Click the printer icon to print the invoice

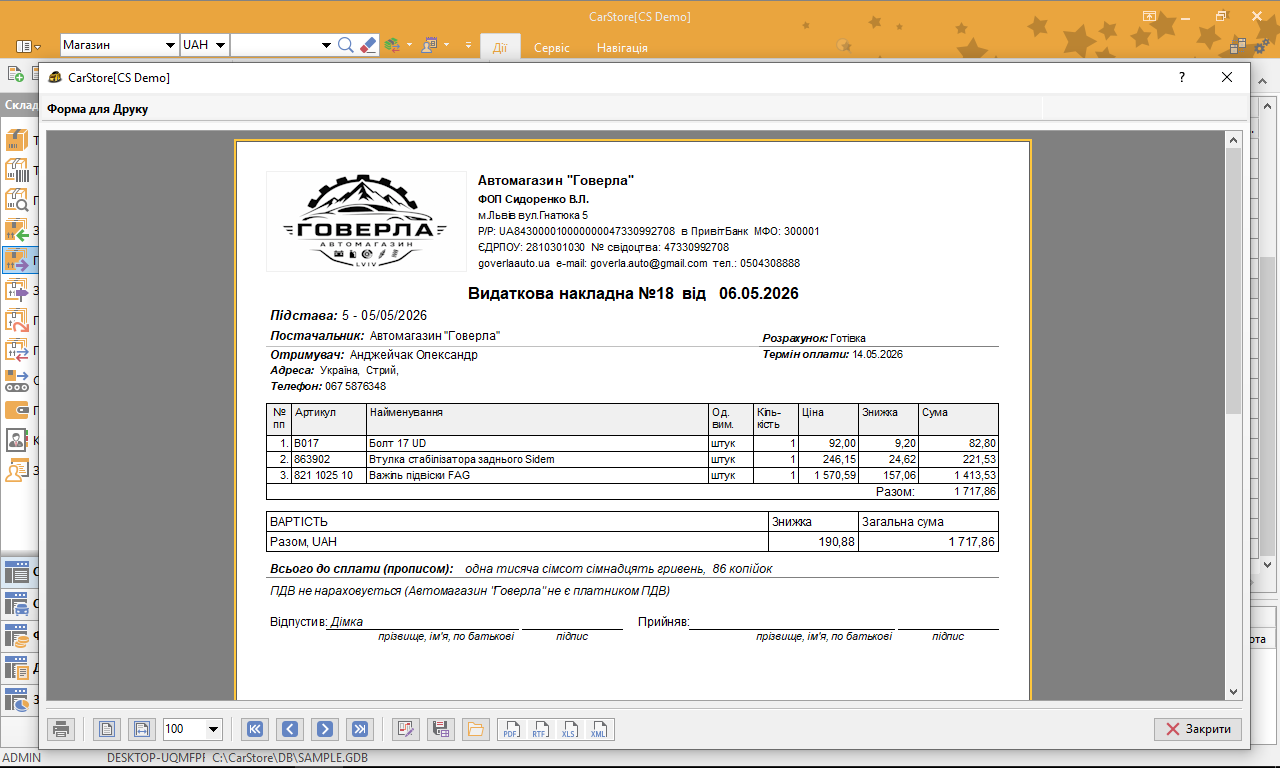click(61, 729)
